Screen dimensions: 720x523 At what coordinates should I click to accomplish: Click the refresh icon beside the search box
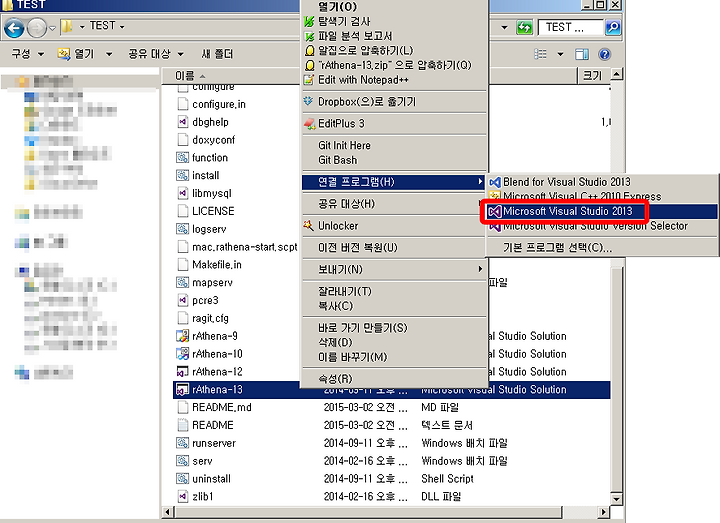(x=524, y=28)
